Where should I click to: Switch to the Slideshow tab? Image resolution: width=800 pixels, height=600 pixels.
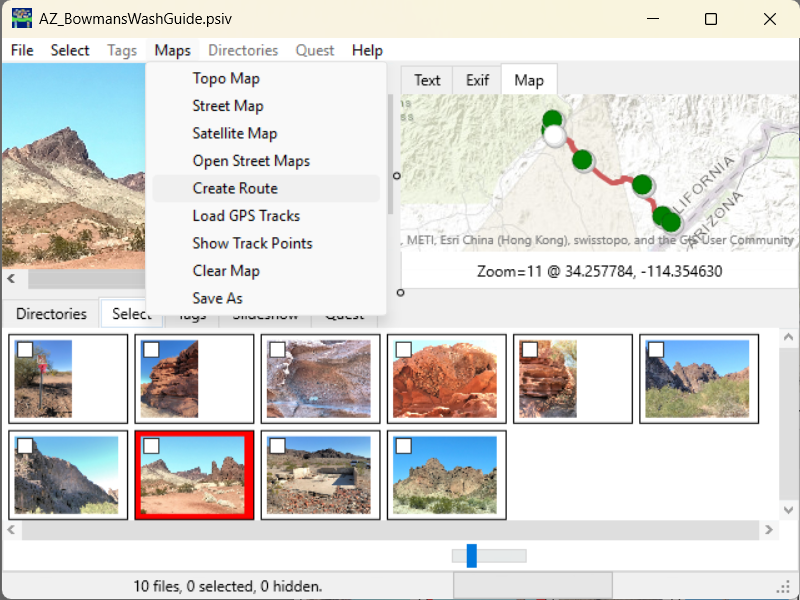[x=266, y=313]
